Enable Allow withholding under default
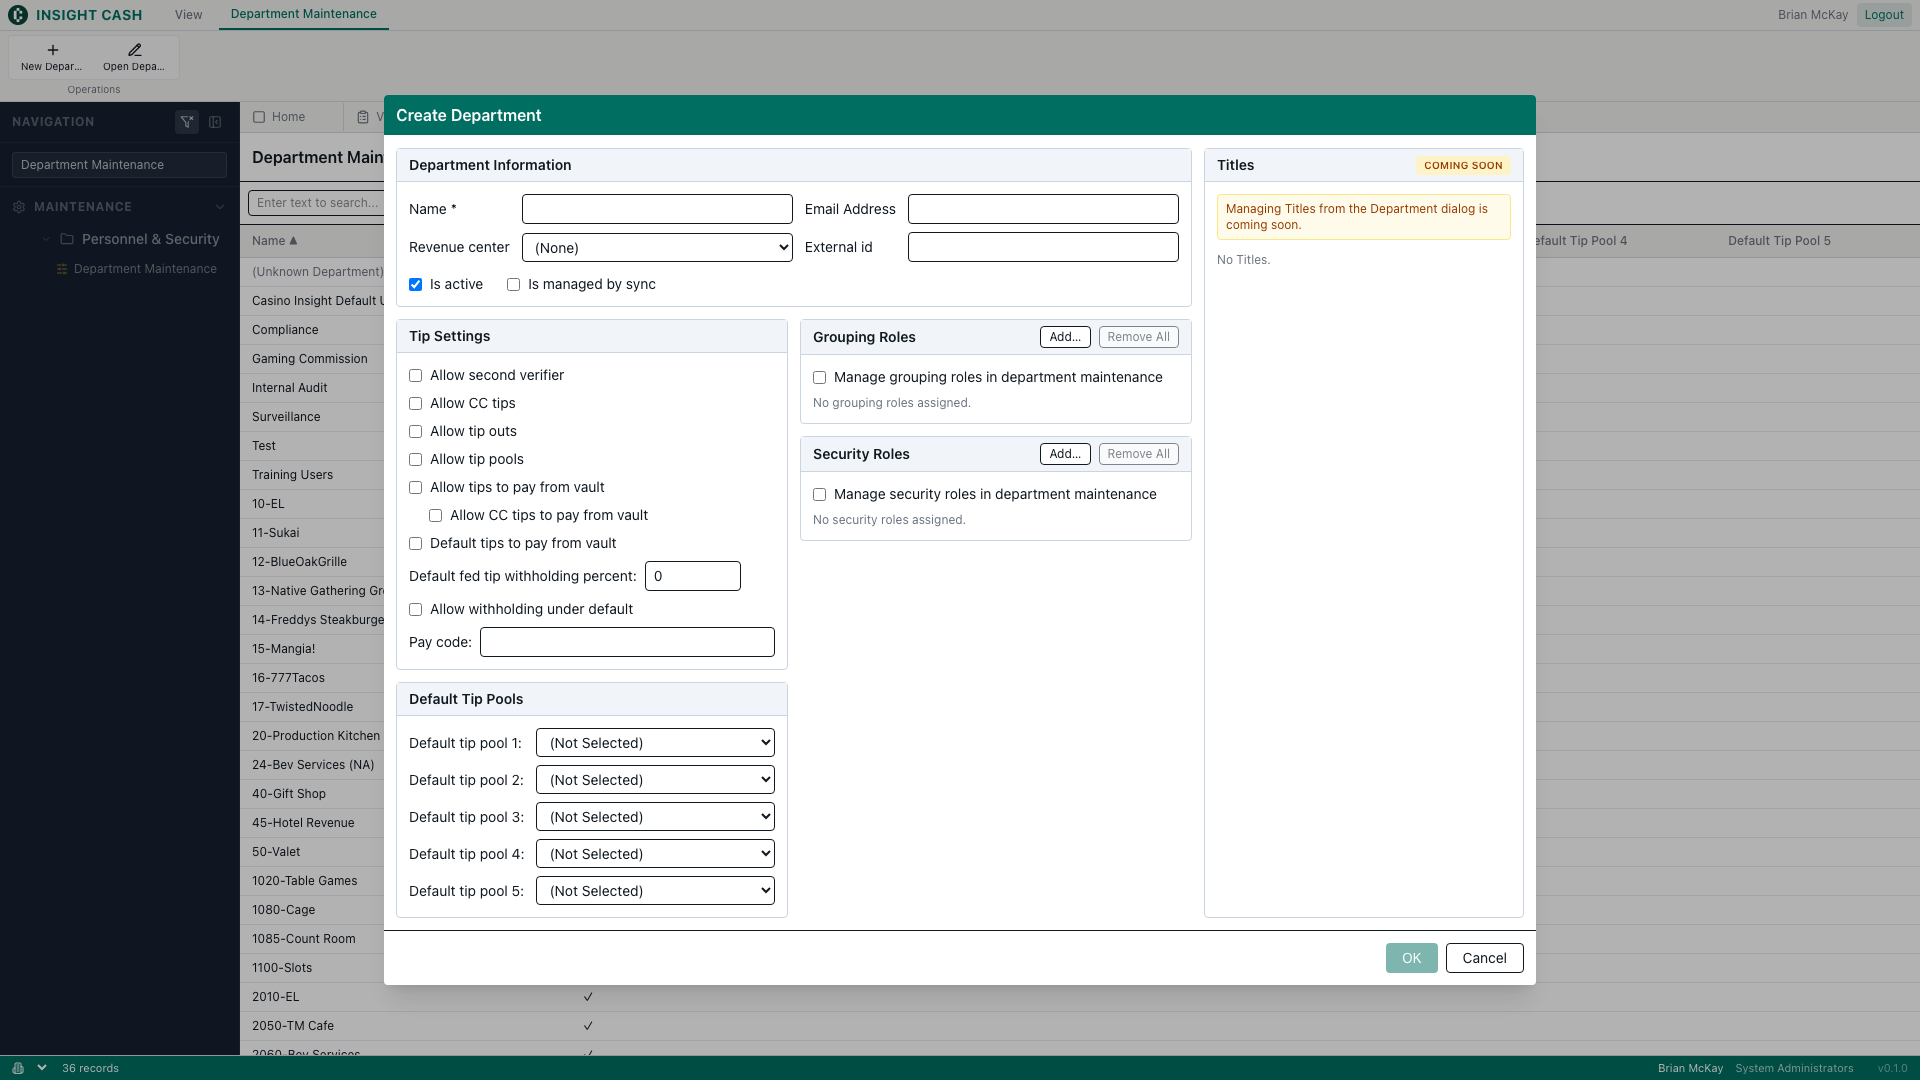The width and height of the screenshot is (1920, 1080). (x=415, y=610)
